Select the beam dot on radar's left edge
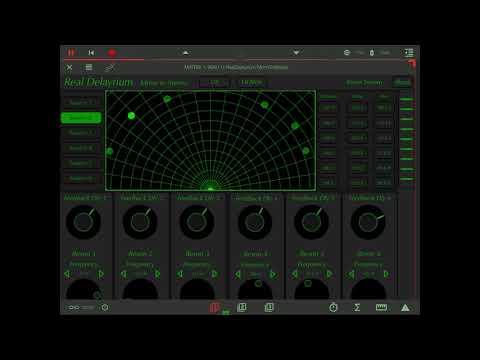480x360 pixels. [x=109, y=151]
